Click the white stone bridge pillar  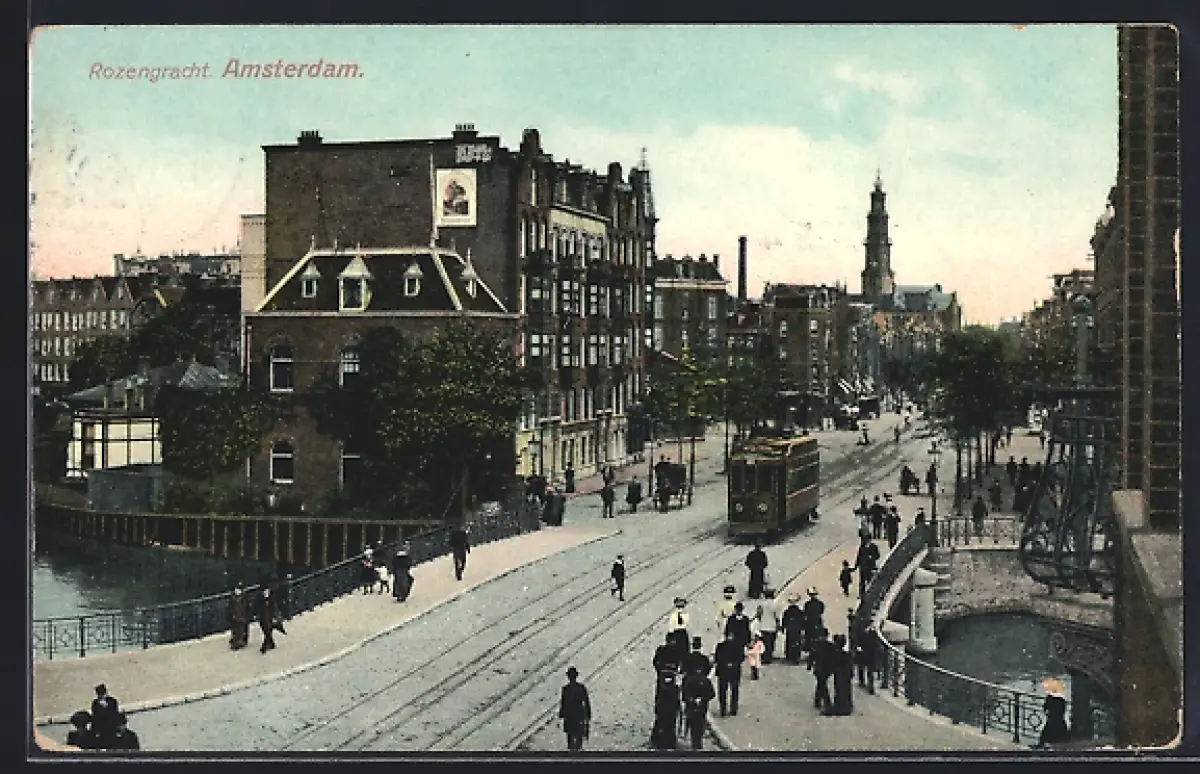(x=923, y=610)
